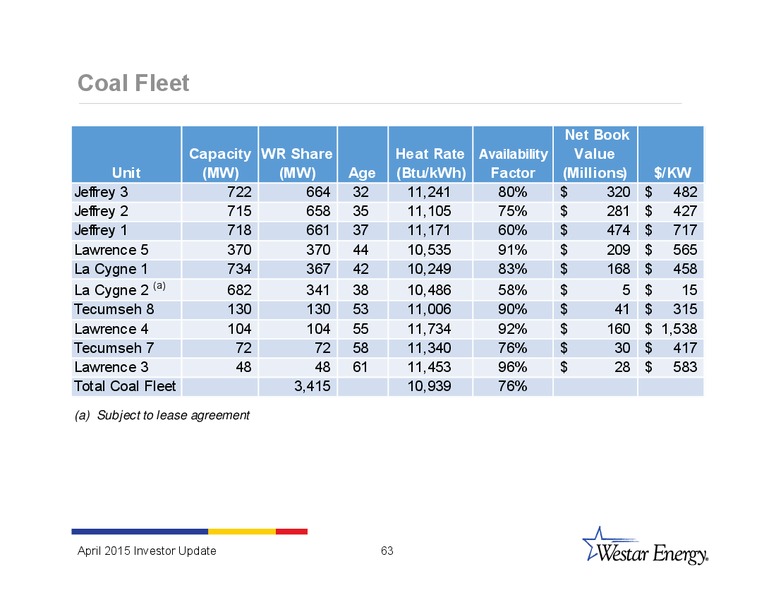
Task: Click the April 2015 Investor Update footer
Action: tap(147, 551)
